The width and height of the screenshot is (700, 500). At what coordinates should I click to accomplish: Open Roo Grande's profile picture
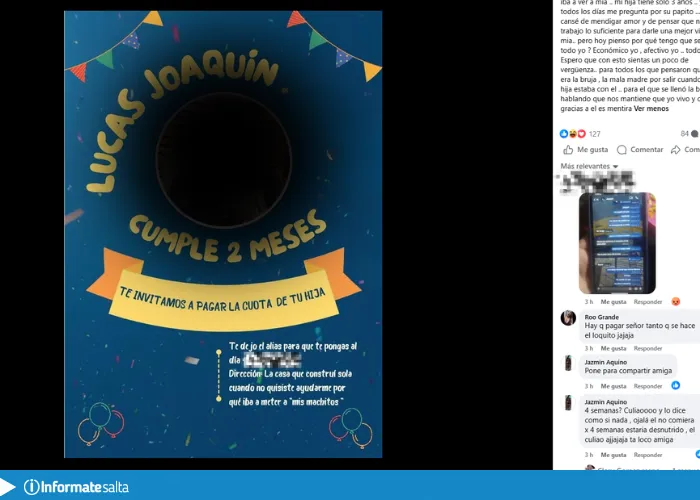pos(568,318)
